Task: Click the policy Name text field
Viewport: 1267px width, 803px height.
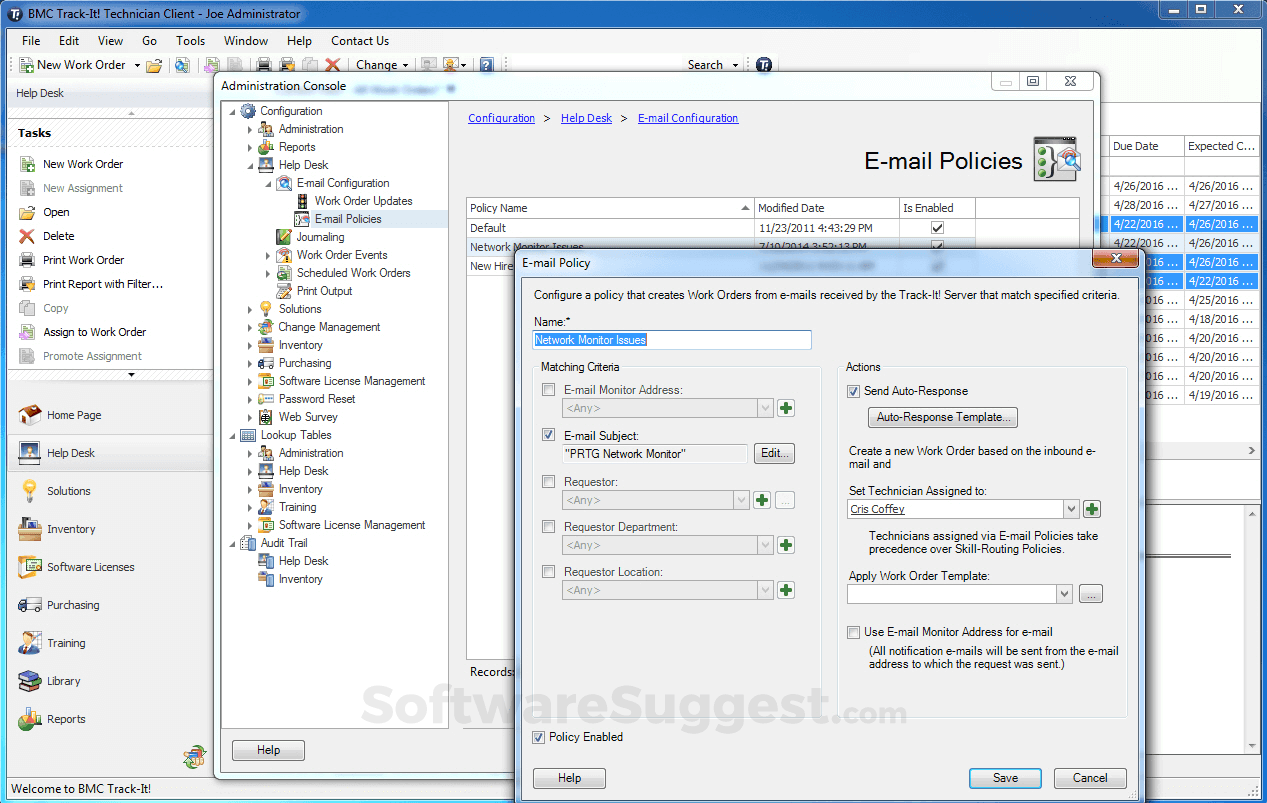Action: click(x=672, y=340)
